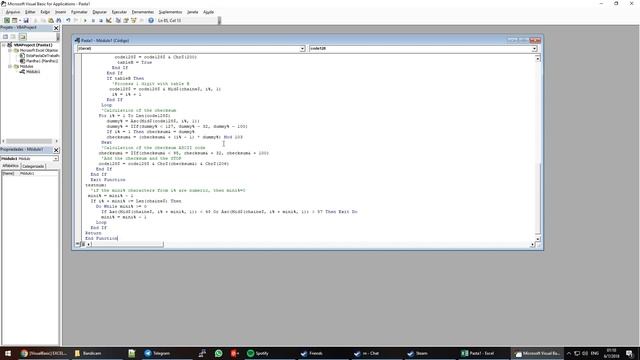Open Chrome window in the taskbar
The height and width of the screenshot is (360, 640).
point(43,353)
